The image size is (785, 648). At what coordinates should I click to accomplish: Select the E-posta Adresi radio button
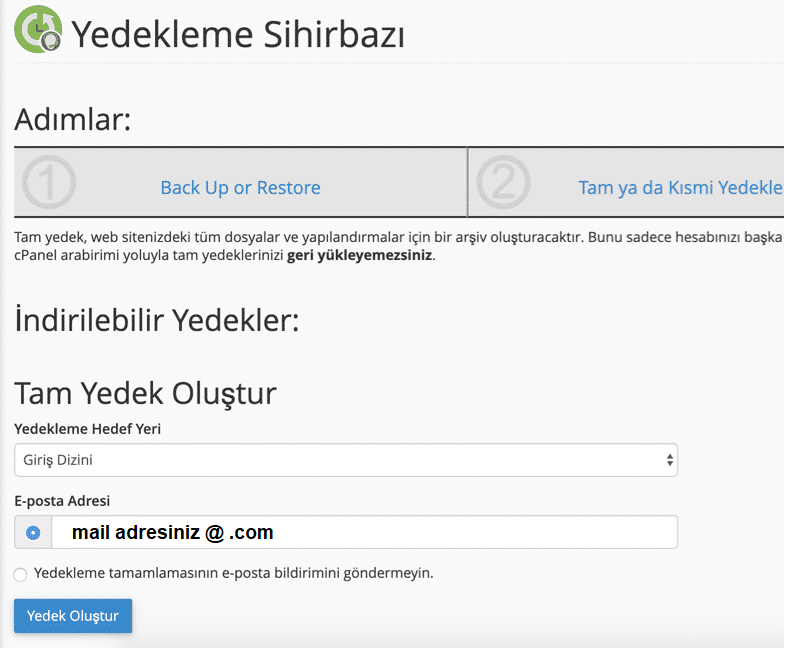coord(32,533)
